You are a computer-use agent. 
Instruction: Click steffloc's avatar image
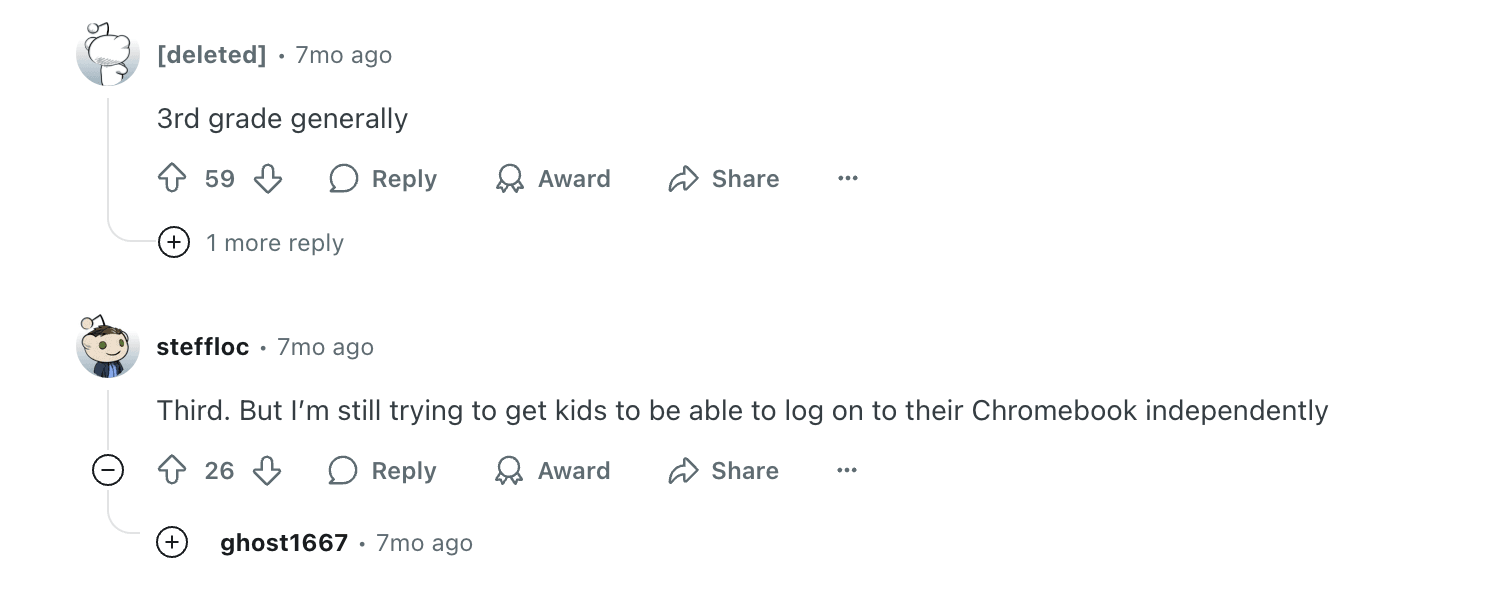(108, 349)
